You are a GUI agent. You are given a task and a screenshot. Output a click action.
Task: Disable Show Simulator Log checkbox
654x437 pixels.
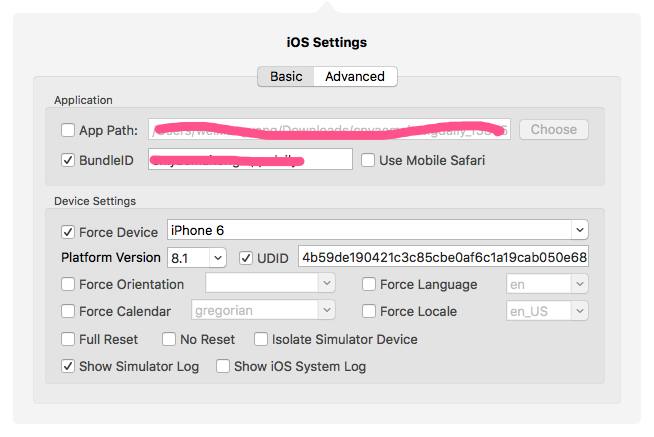(68, 366)
